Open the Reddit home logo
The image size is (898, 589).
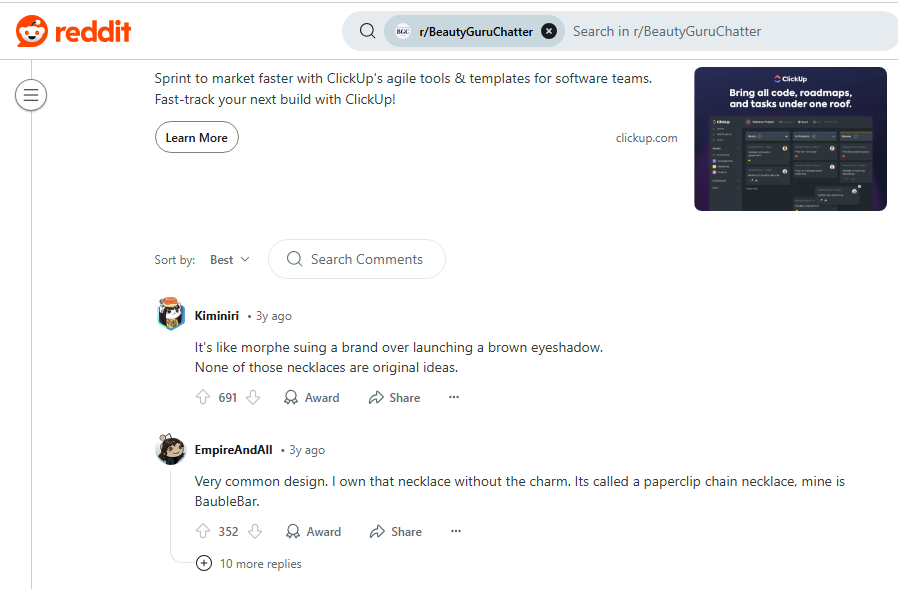(74, 31)
